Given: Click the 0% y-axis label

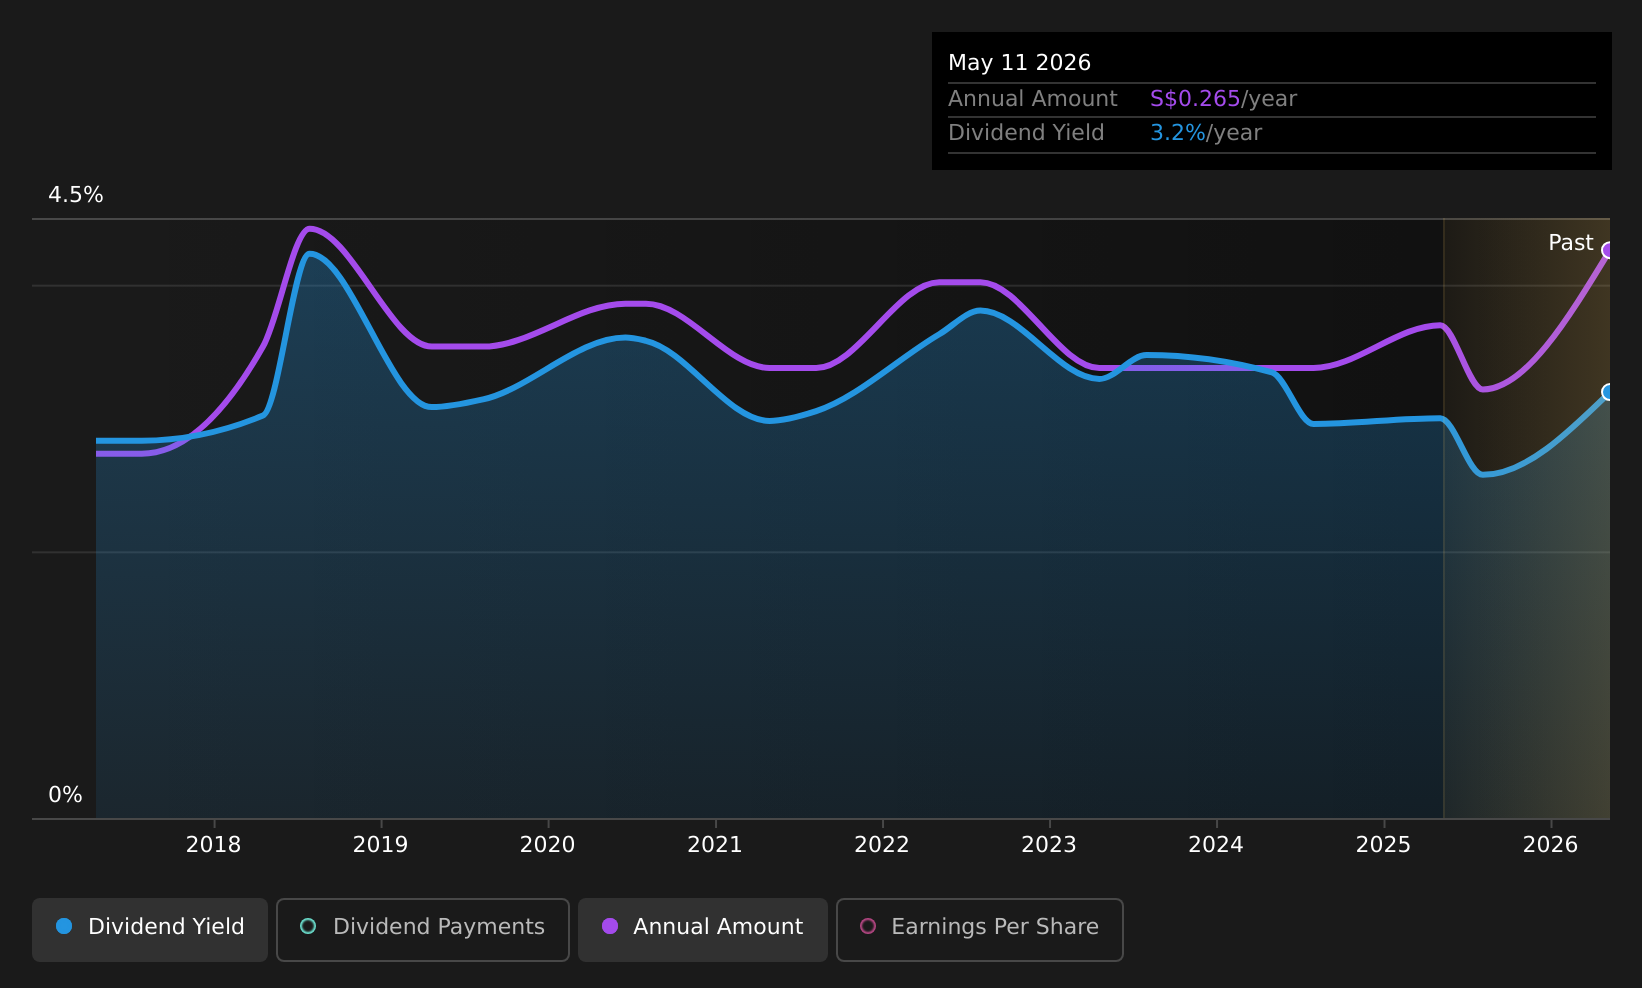Looking at the screenshot, I should (65, 795).
